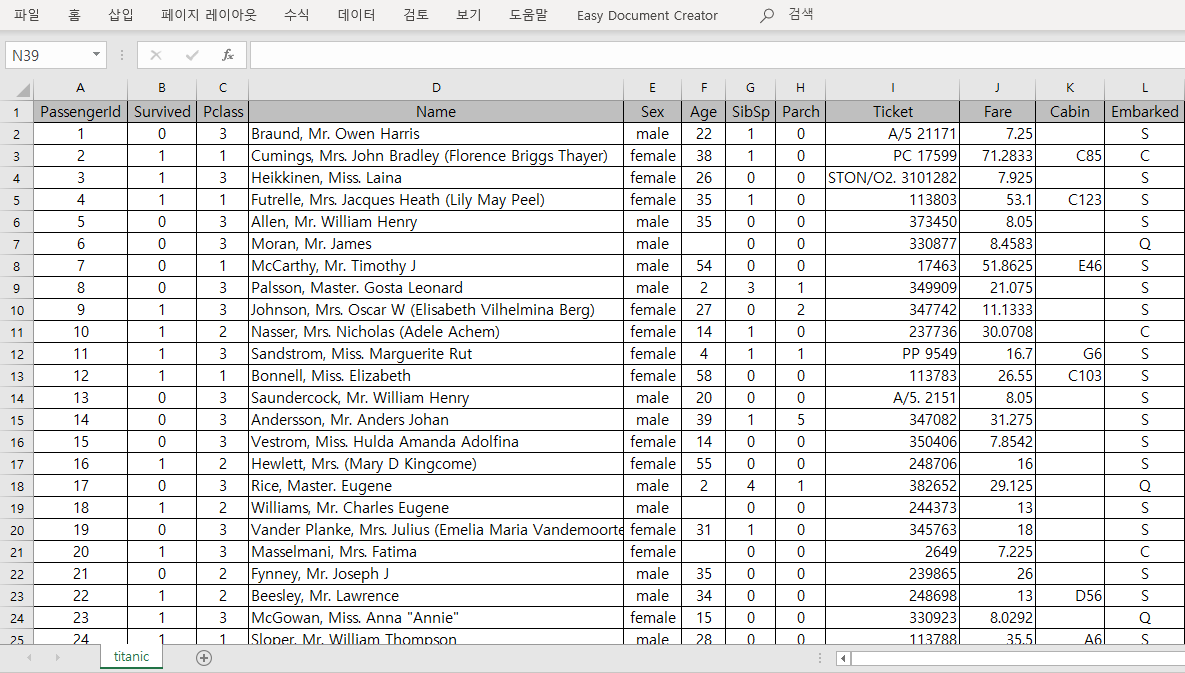The width and height of the screenshot is (1185, 673).
Task: Open the 파일 menu
Action: point(26,15)
